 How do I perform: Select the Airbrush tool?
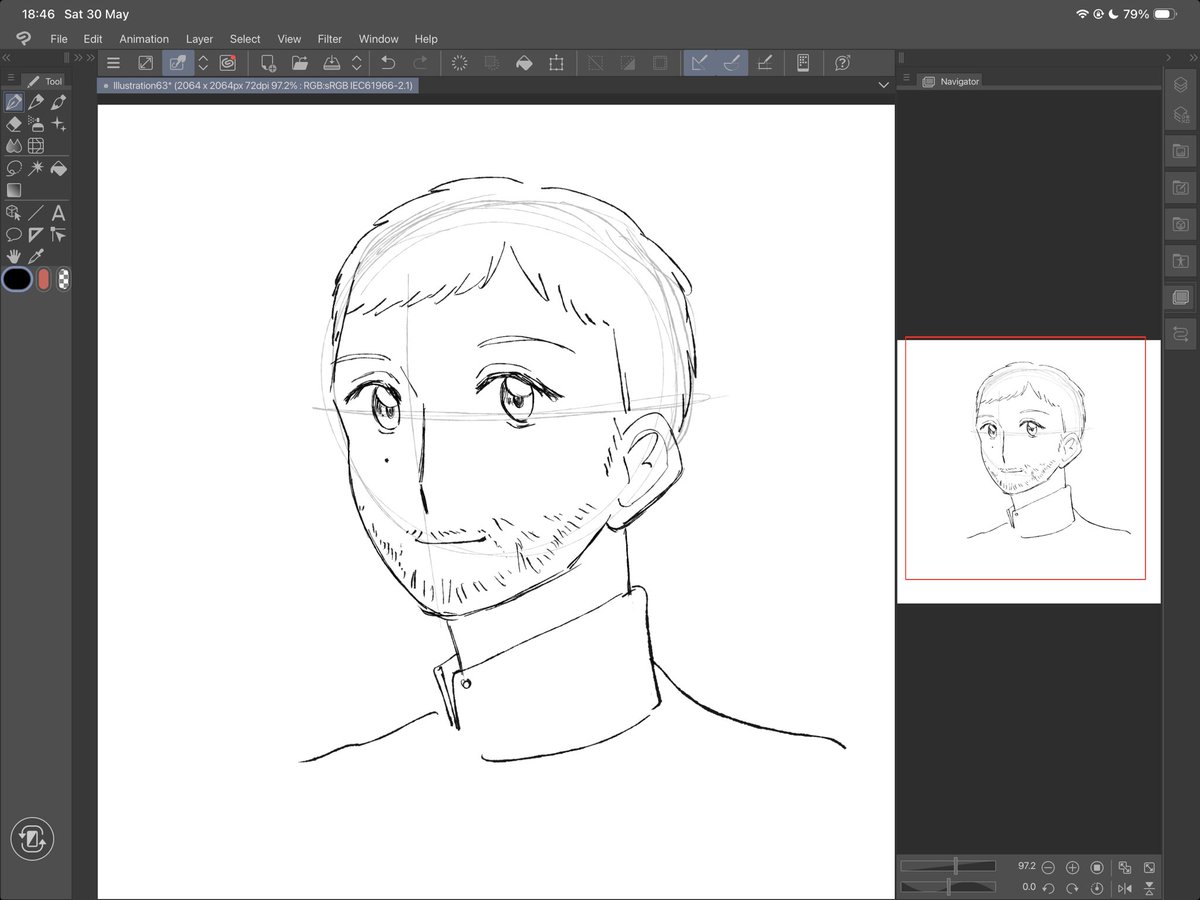[36, 124]
